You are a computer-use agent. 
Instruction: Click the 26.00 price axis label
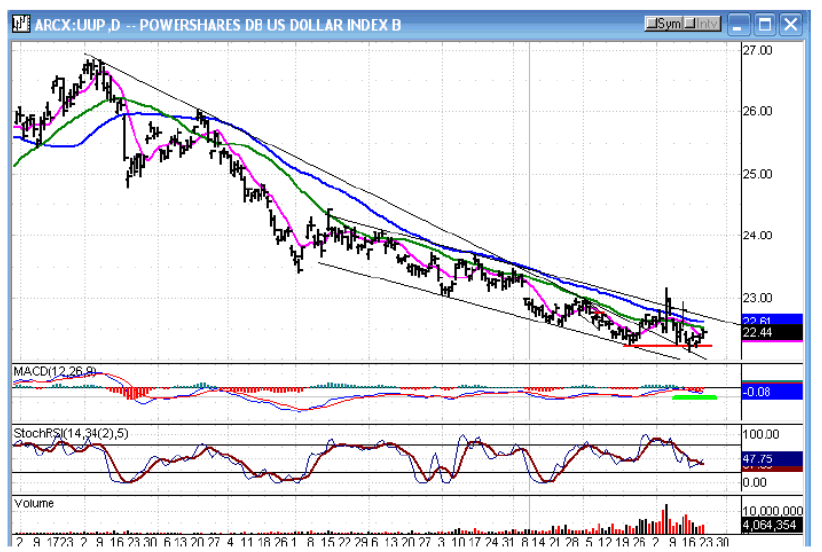coord(758,111)
